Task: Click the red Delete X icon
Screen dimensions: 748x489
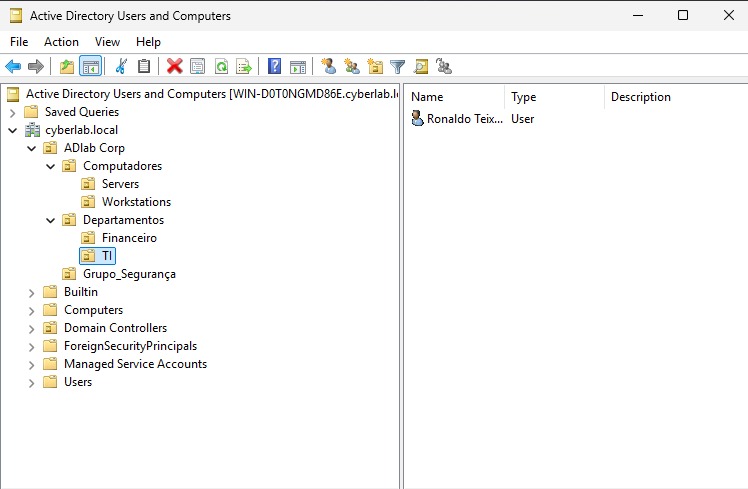Action: coord(175,66)
